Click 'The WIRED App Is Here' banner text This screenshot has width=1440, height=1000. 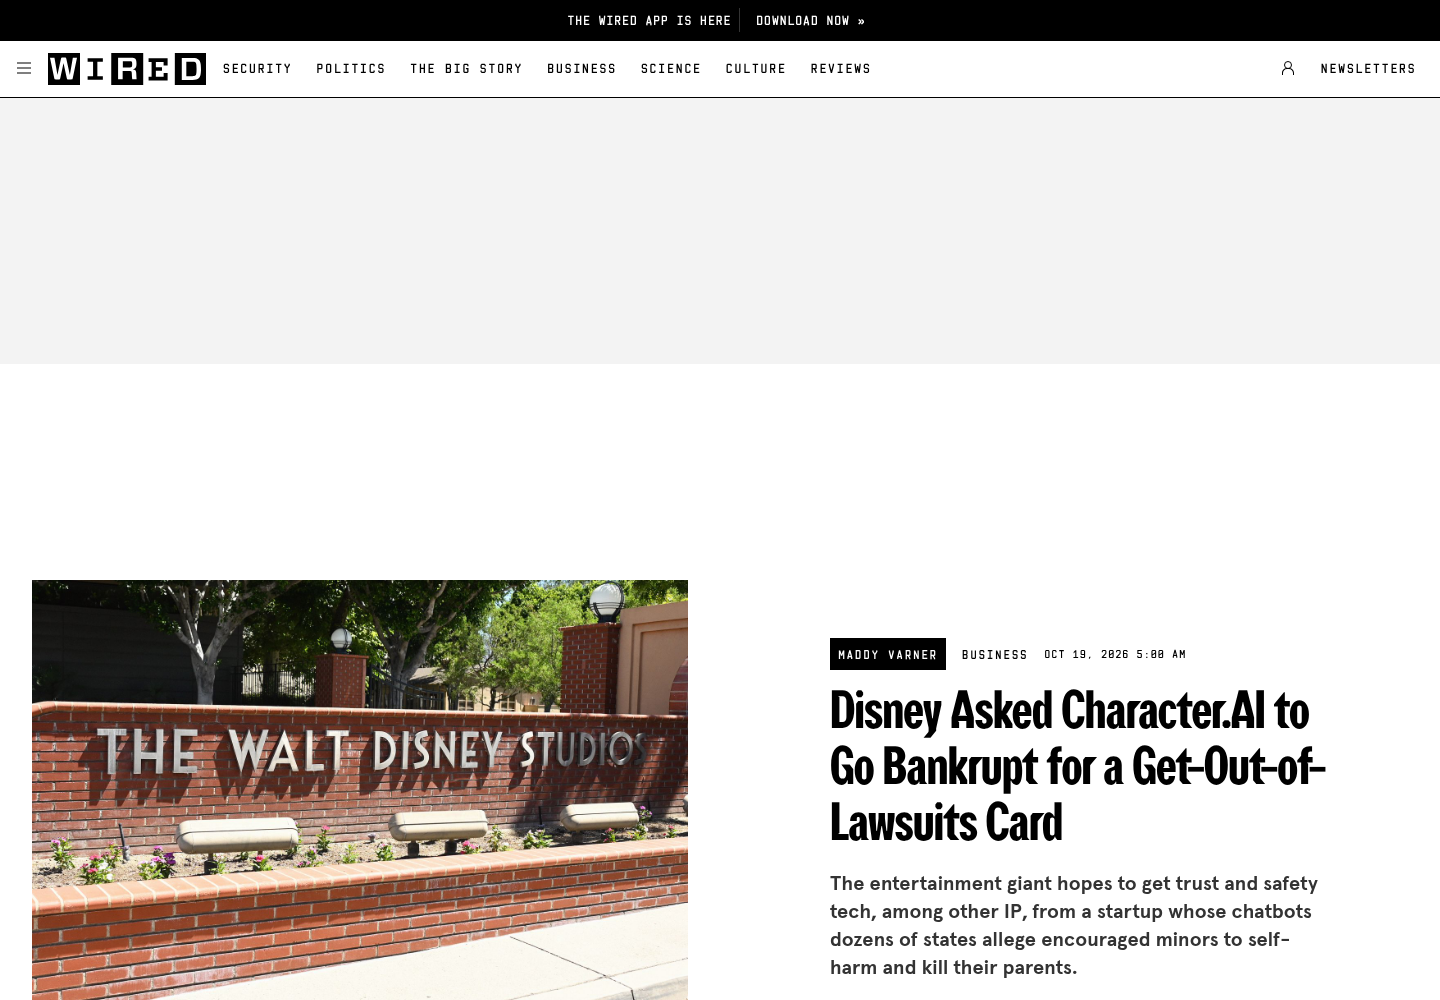click(x=649, y=21)
